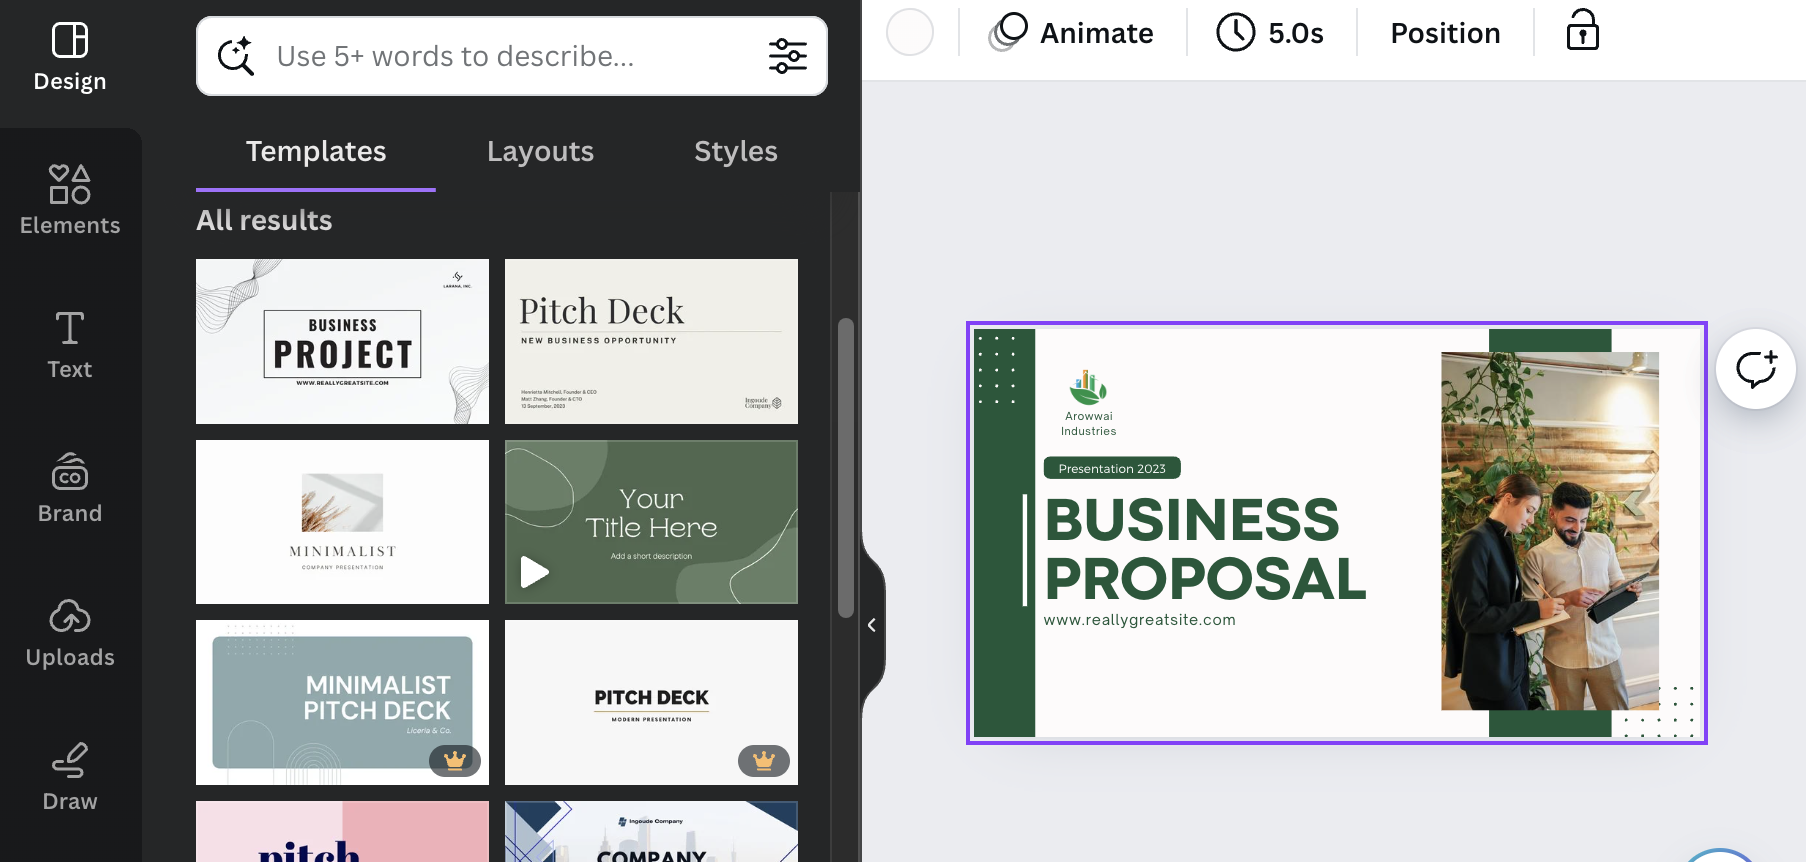1806x862 pixels.
Task: Open the Position options
Action: [1445, 33]
